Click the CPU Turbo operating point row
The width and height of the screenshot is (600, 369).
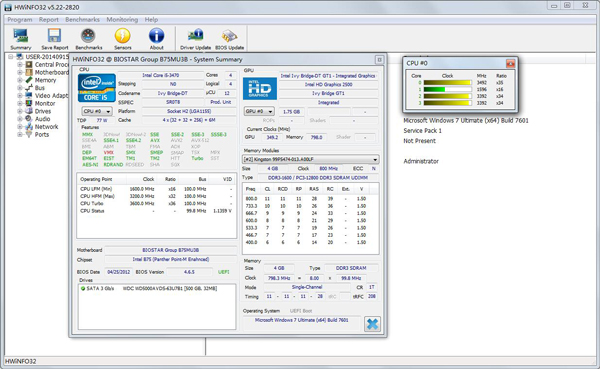pos(156,204)
